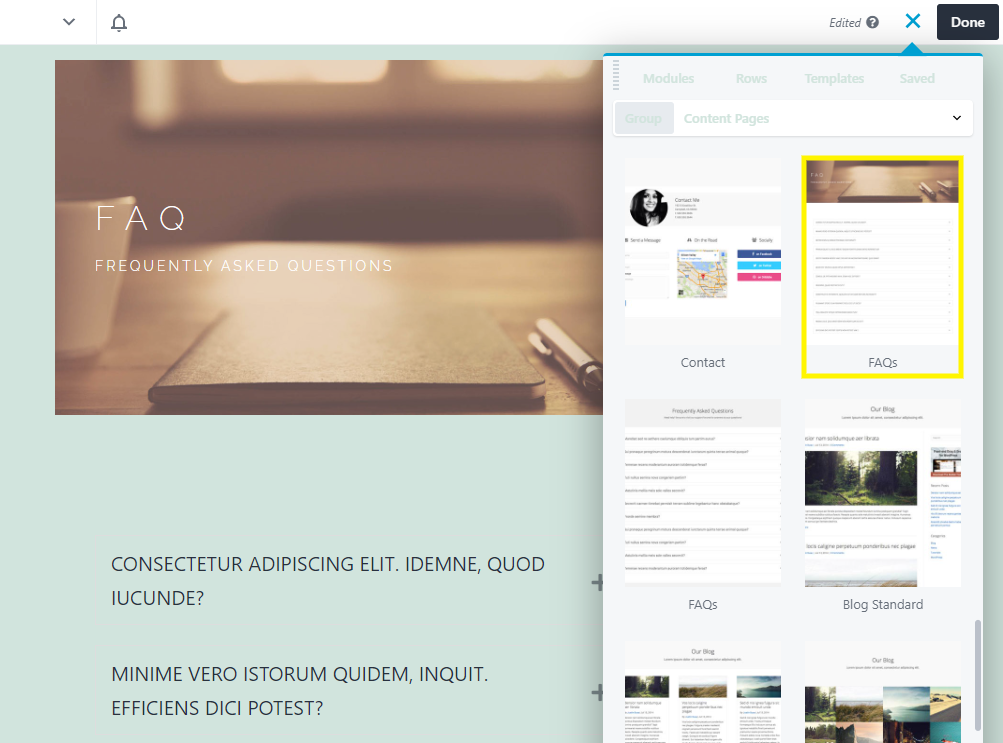Choose the highlighted FAQs template with photo header
1003x743 pixels.
[882, 266]
